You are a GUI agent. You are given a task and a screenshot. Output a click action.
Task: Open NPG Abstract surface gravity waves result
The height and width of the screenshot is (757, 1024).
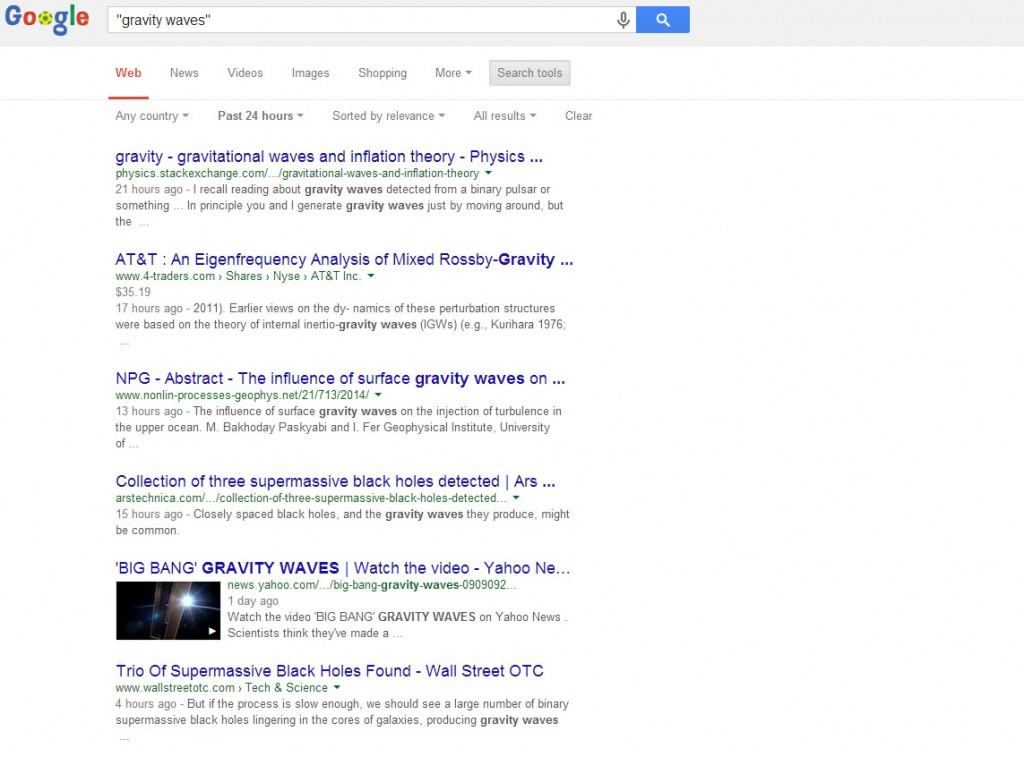(340, 378)
